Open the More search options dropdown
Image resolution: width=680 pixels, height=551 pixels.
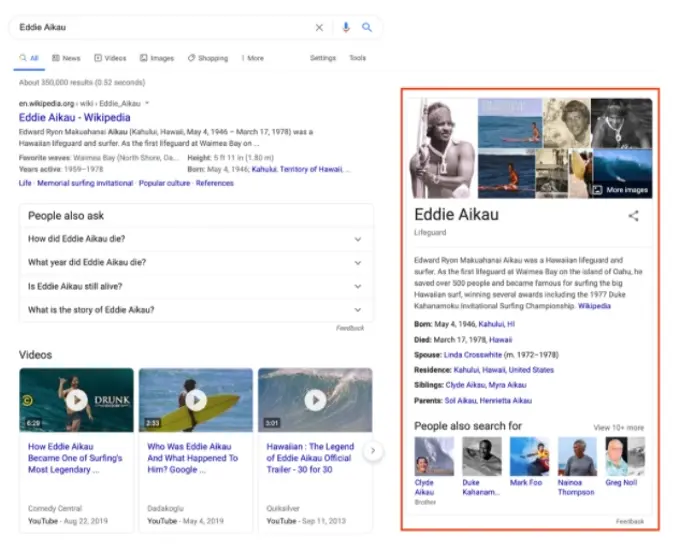(253, 58)
